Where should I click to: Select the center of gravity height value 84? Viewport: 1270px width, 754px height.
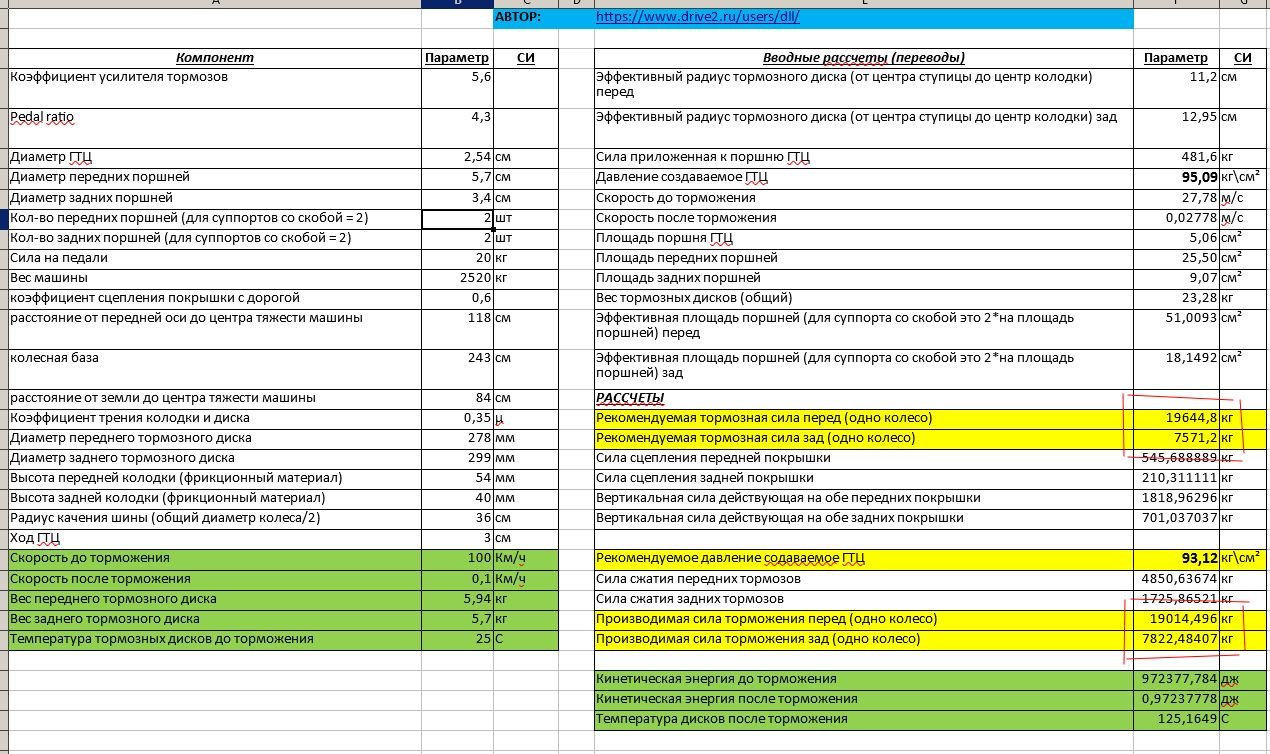(458, 398)
